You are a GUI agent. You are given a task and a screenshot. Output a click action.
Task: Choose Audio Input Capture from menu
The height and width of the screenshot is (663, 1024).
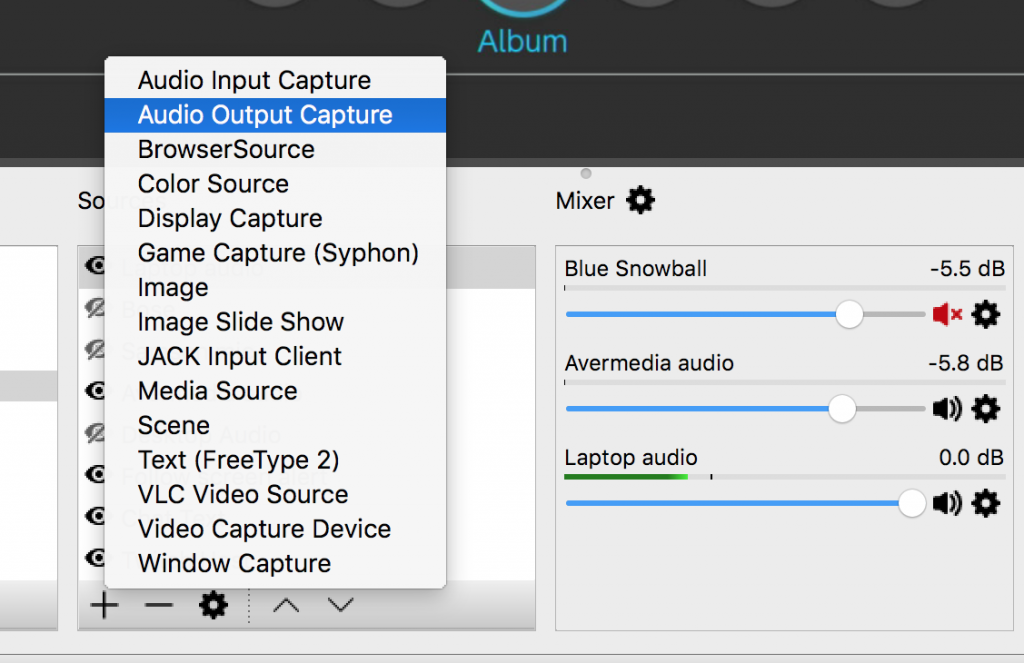[x=275, y=80]
